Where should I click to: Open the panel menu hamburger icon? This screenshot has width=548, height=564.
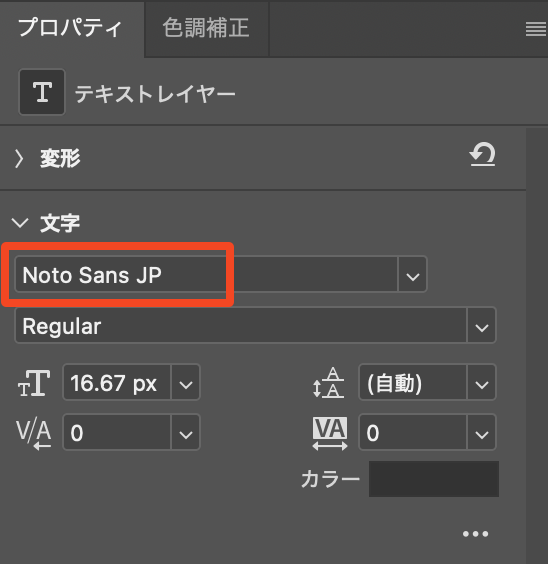pyautogui.click(x=536, y=29)
